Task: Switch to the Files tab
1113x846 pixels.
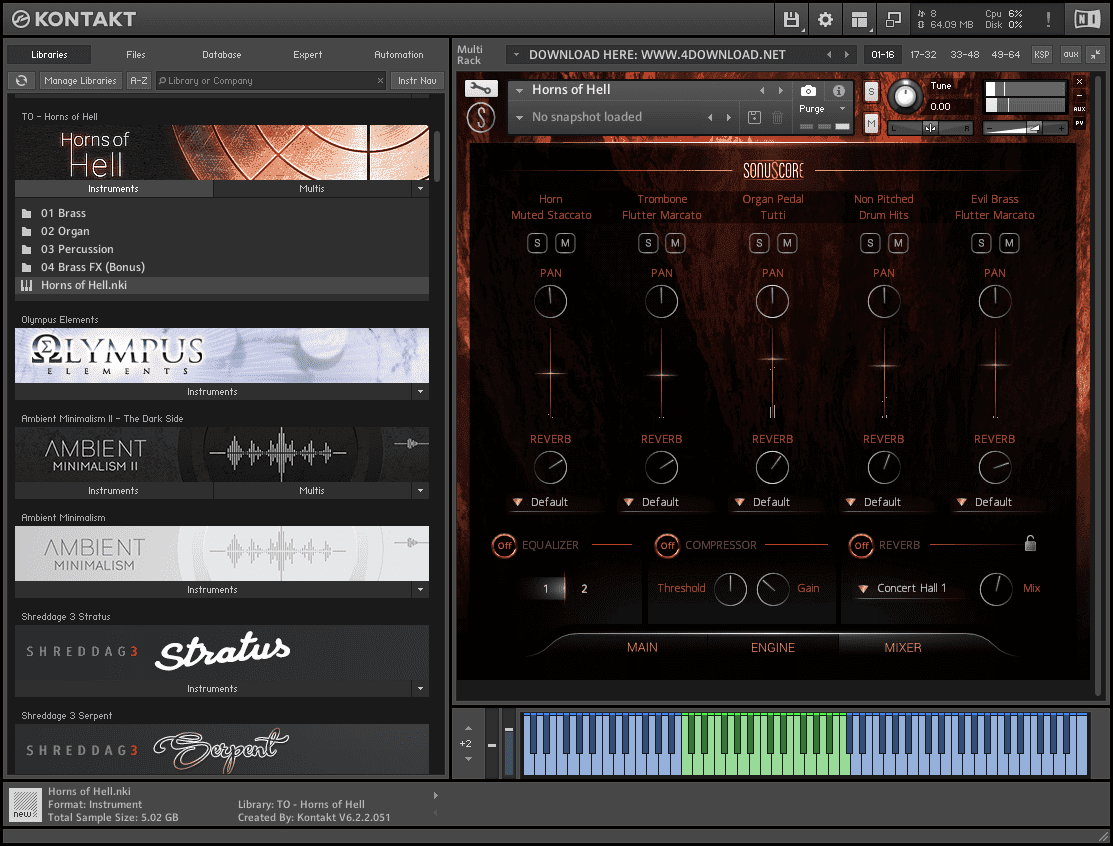Action: pos(136,55)
